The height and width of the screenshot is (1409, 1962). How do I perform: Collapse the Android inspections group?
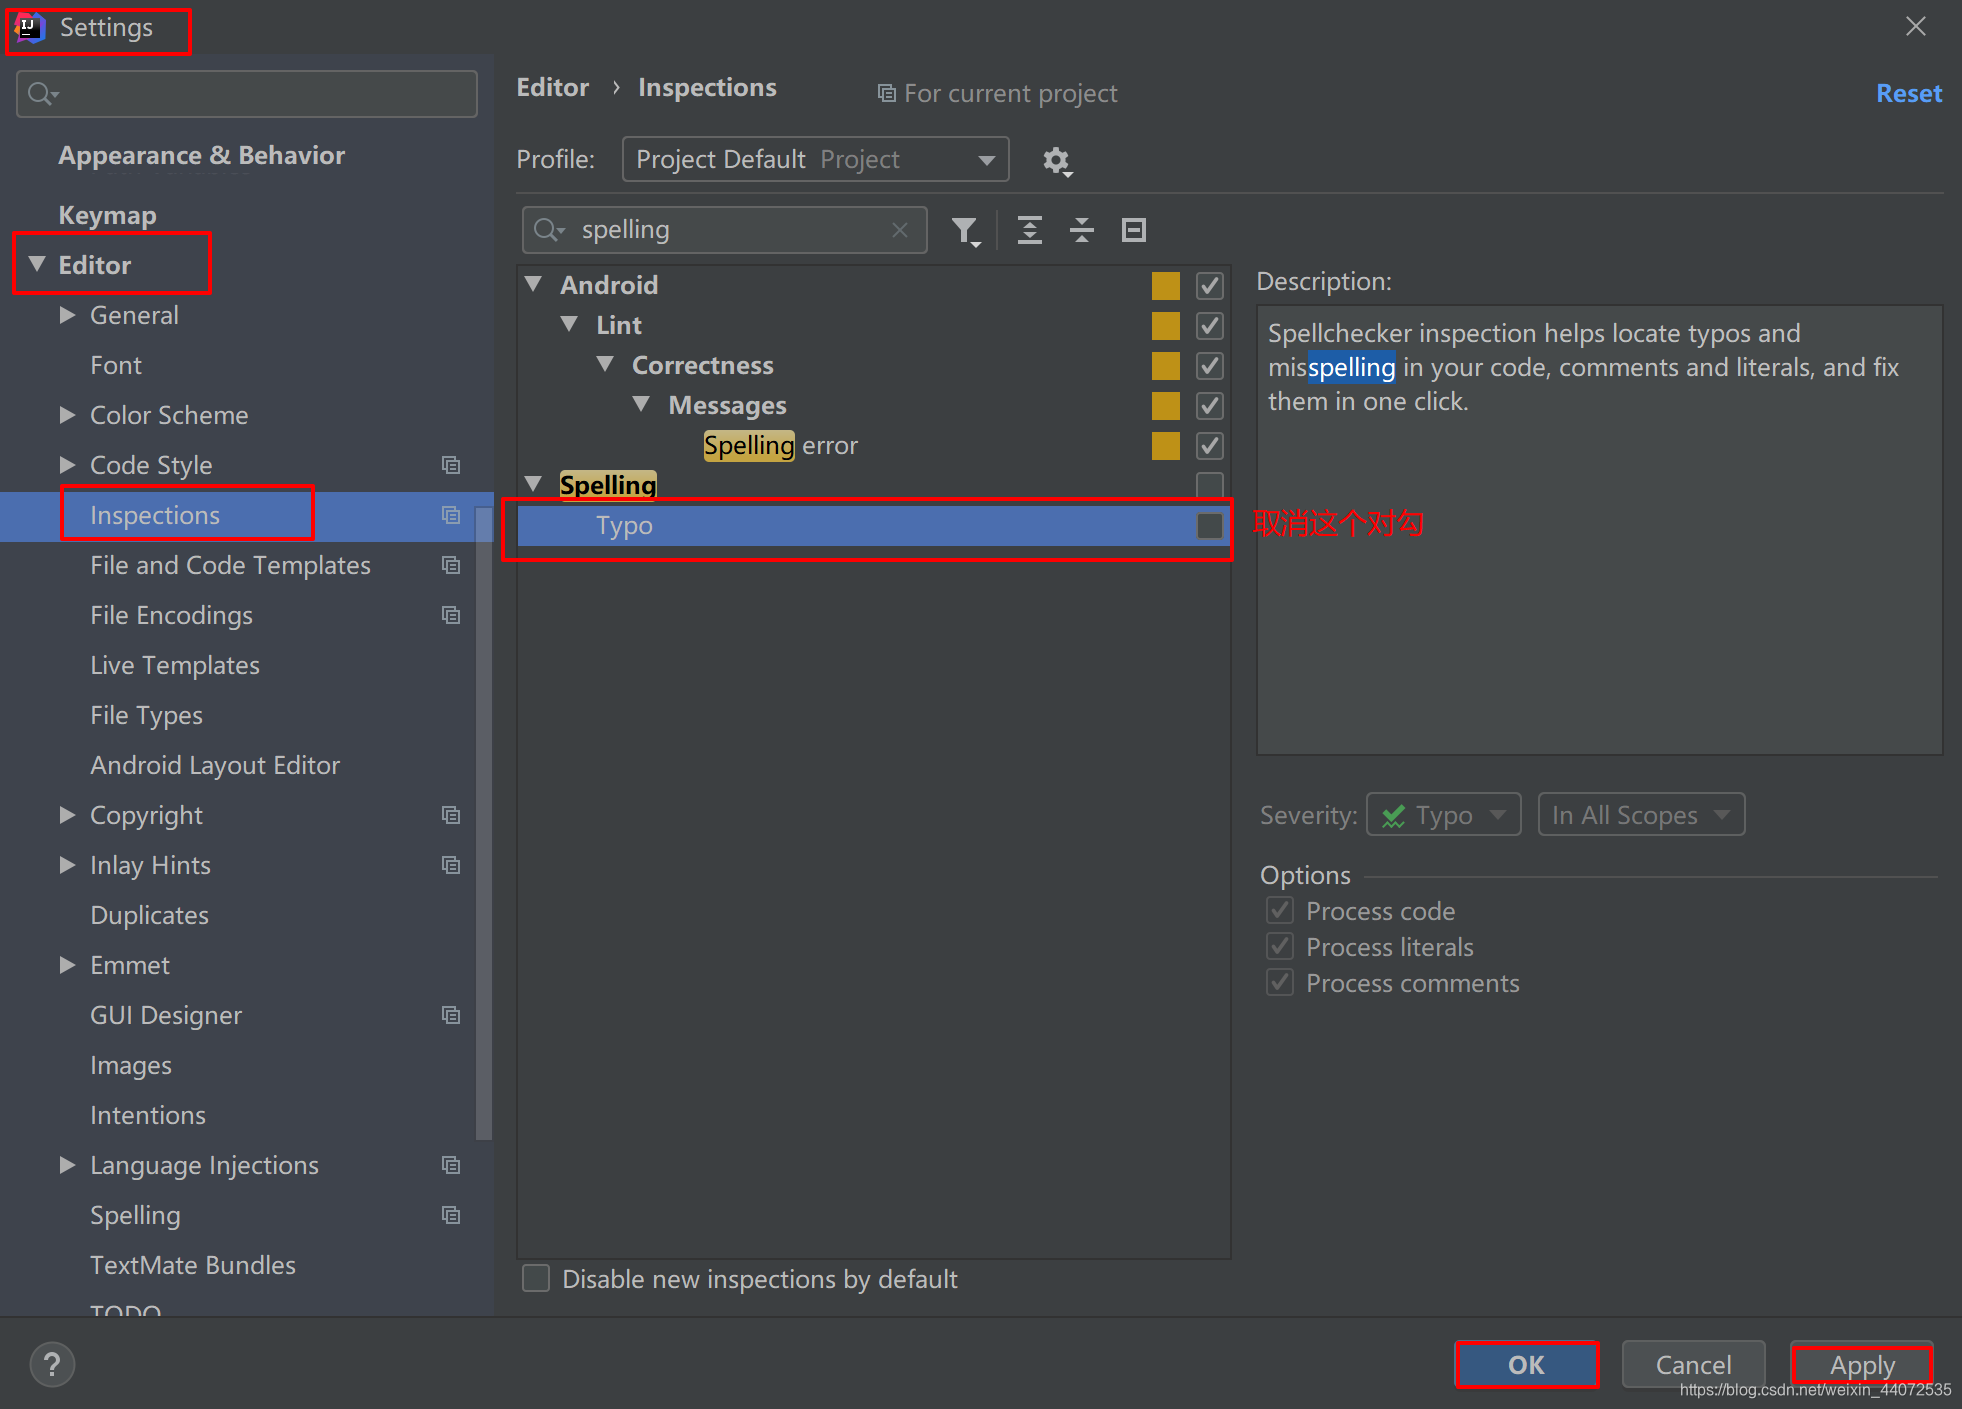(534, 285)
